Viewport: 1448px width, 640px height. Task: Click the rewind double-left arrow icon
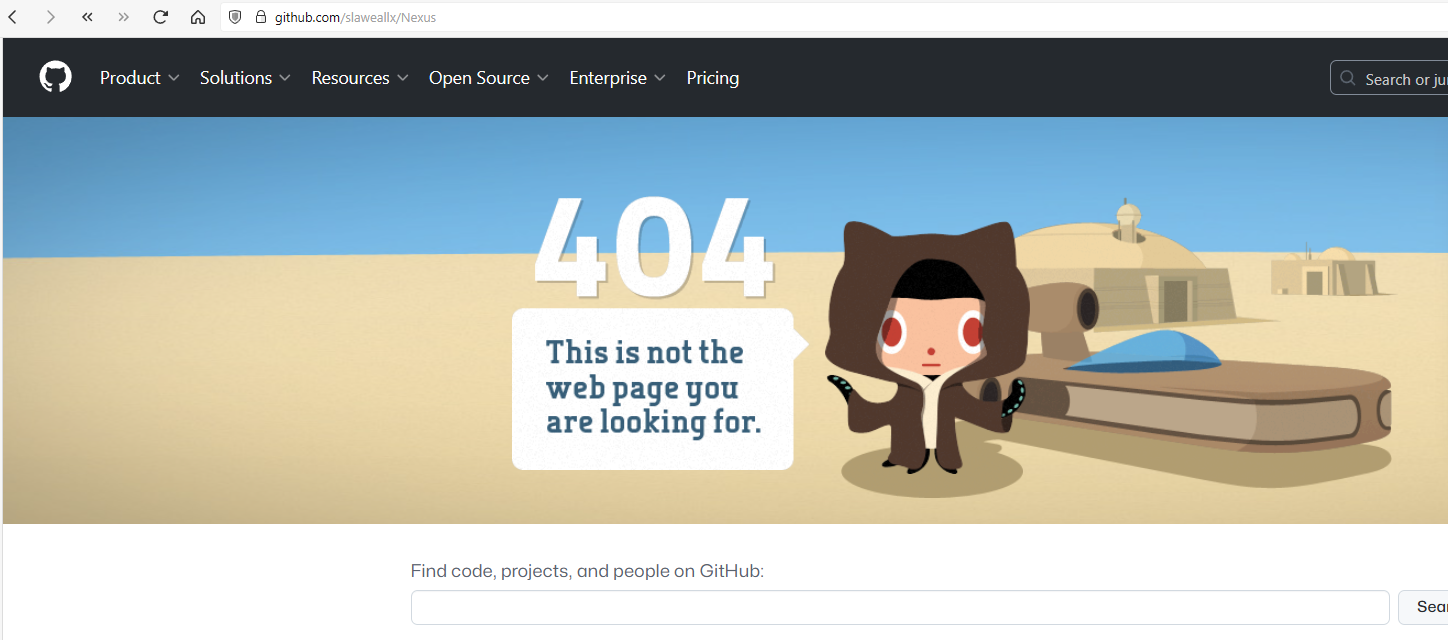(x=87, y=17)
